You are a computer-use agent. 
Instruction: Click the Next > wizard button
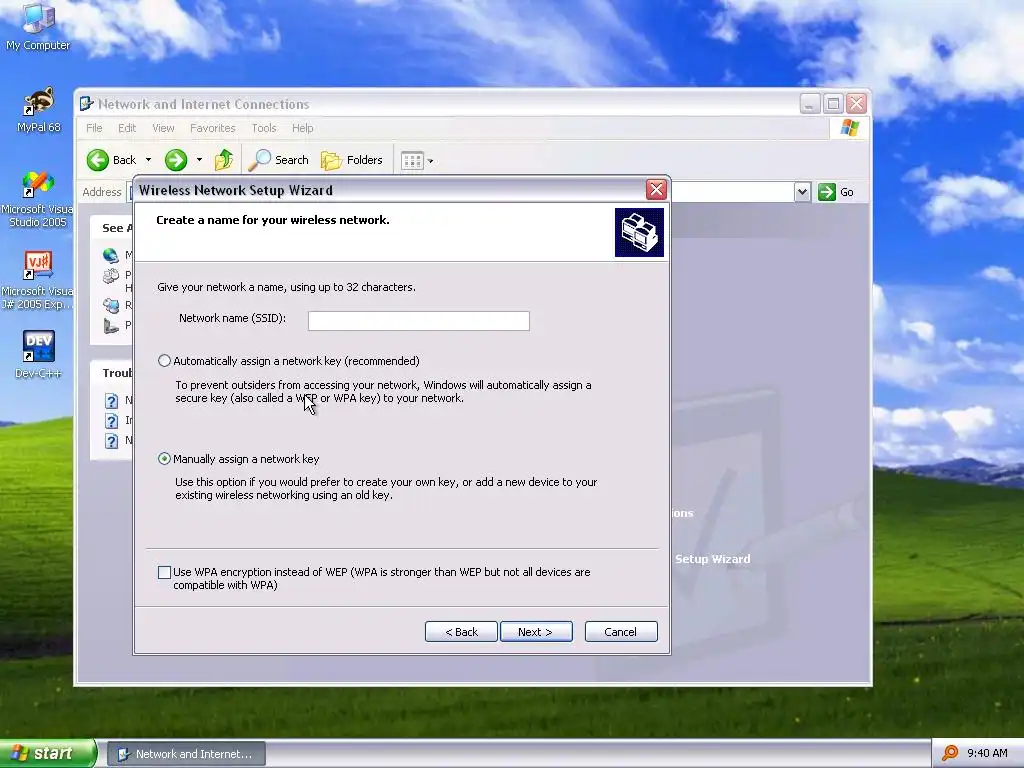click(536, 632)
